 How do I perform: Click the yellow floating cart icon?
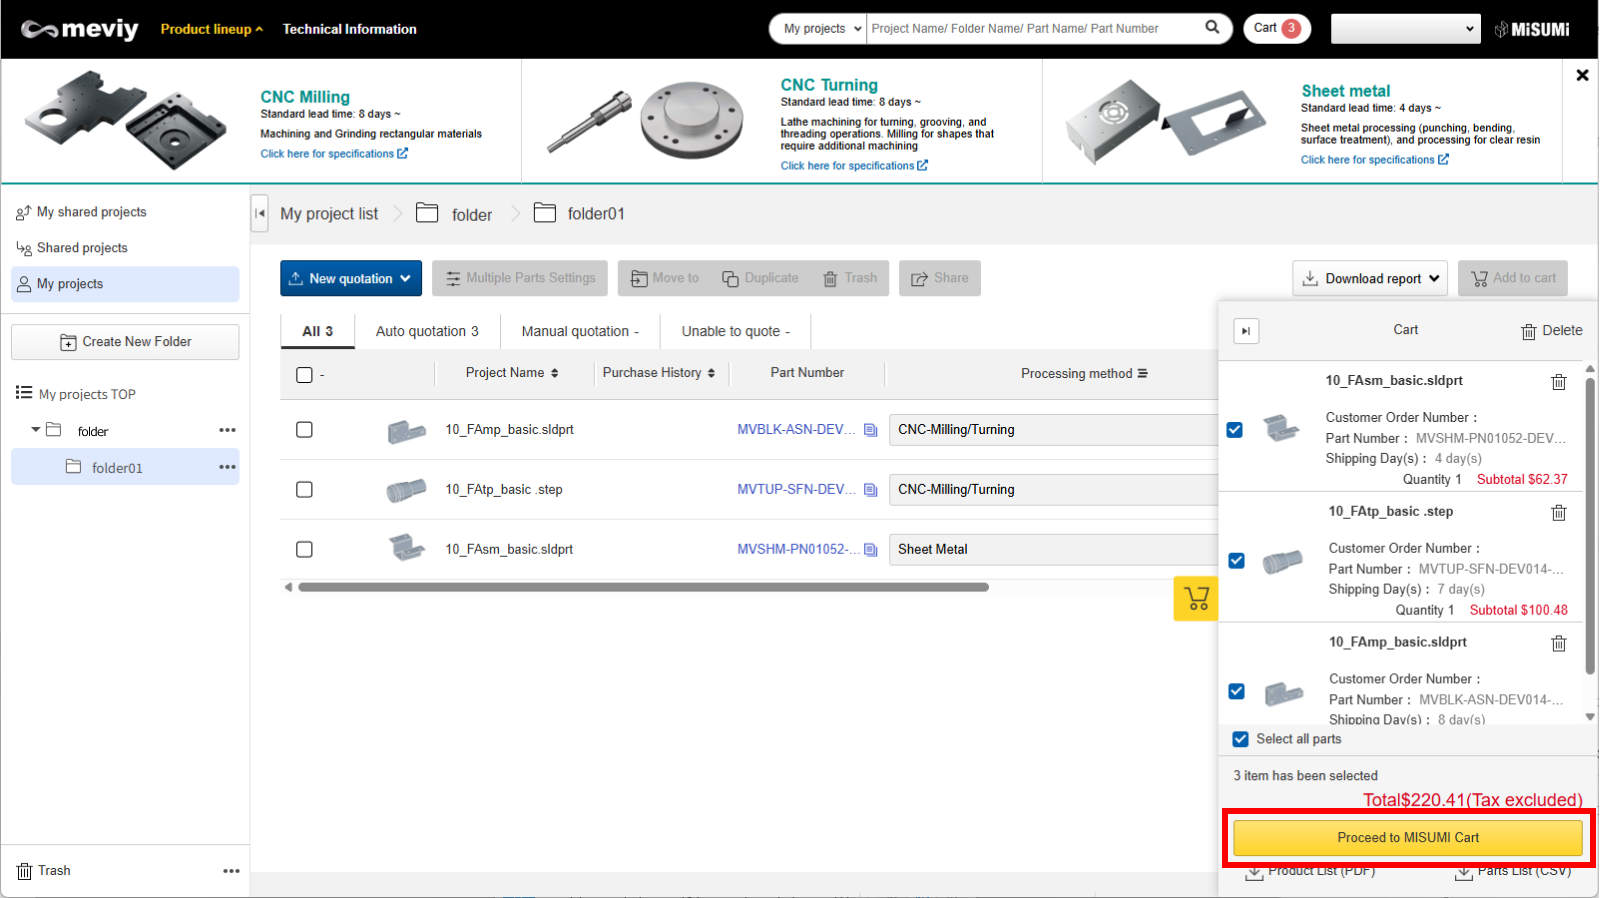(x=1196, y=598)
